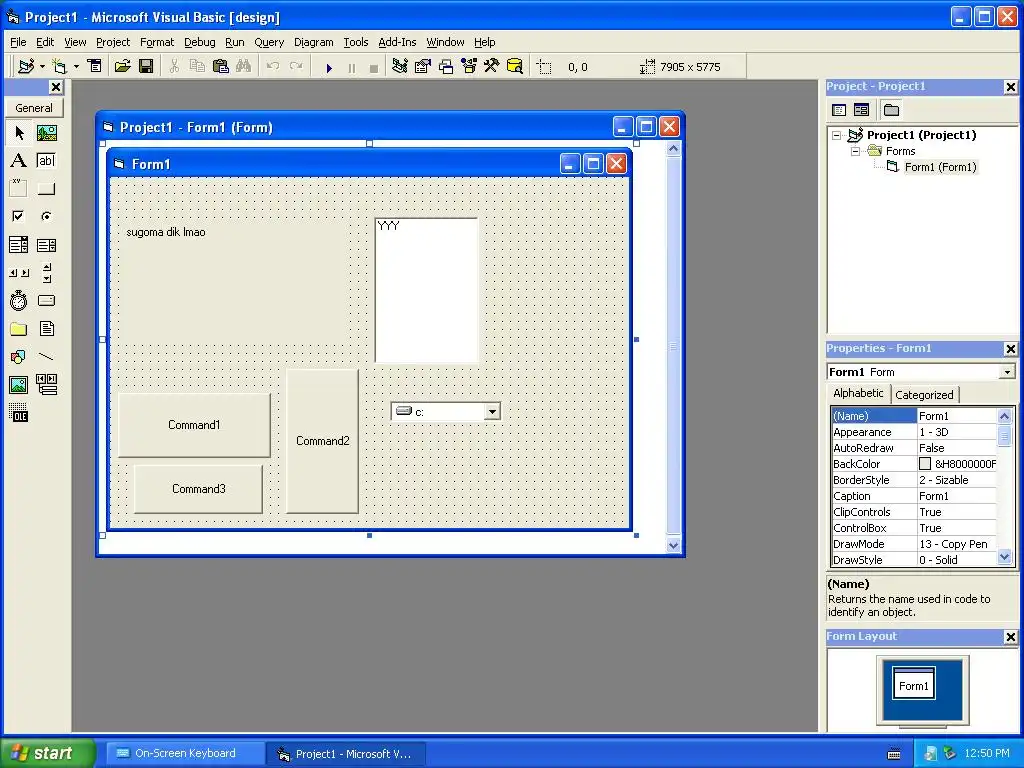
Task: Select the CommandButton control tool
Action: tap(46, 189)
